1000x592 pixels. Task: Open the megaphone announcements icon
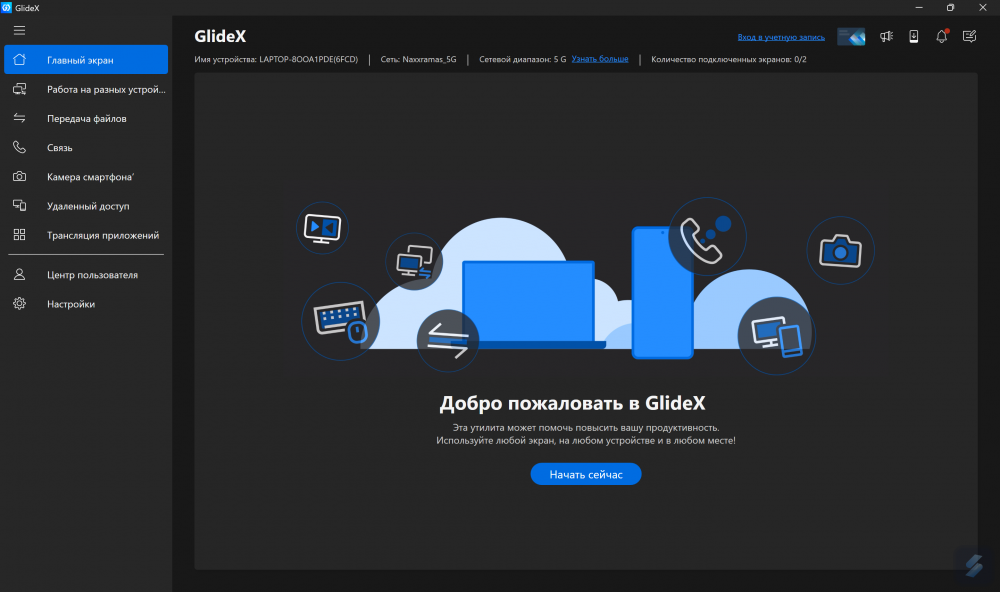click(886, 36)
